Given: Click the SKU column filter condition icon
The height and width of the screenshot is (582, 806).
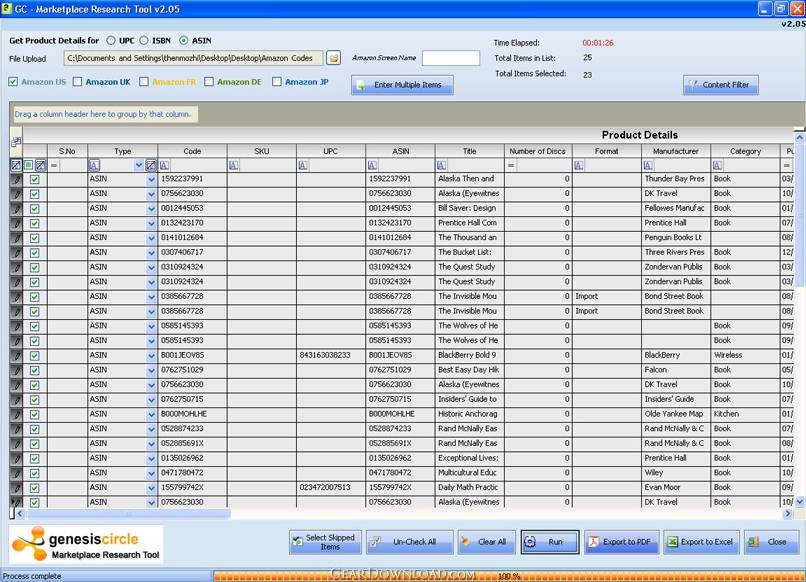Looking at the screenshot, I should tap(233, 165).
